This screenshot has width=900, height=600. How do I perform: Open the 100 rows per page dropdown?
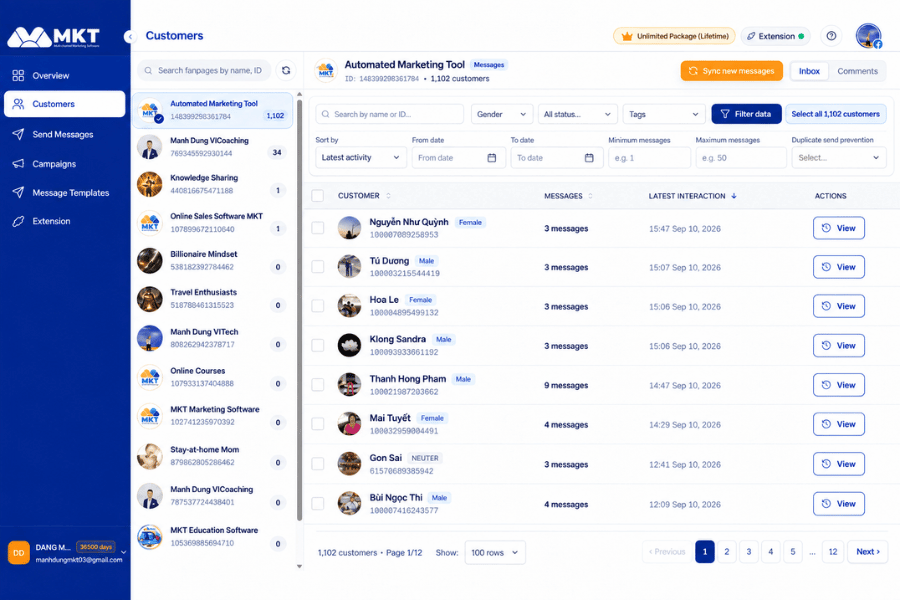495,552
